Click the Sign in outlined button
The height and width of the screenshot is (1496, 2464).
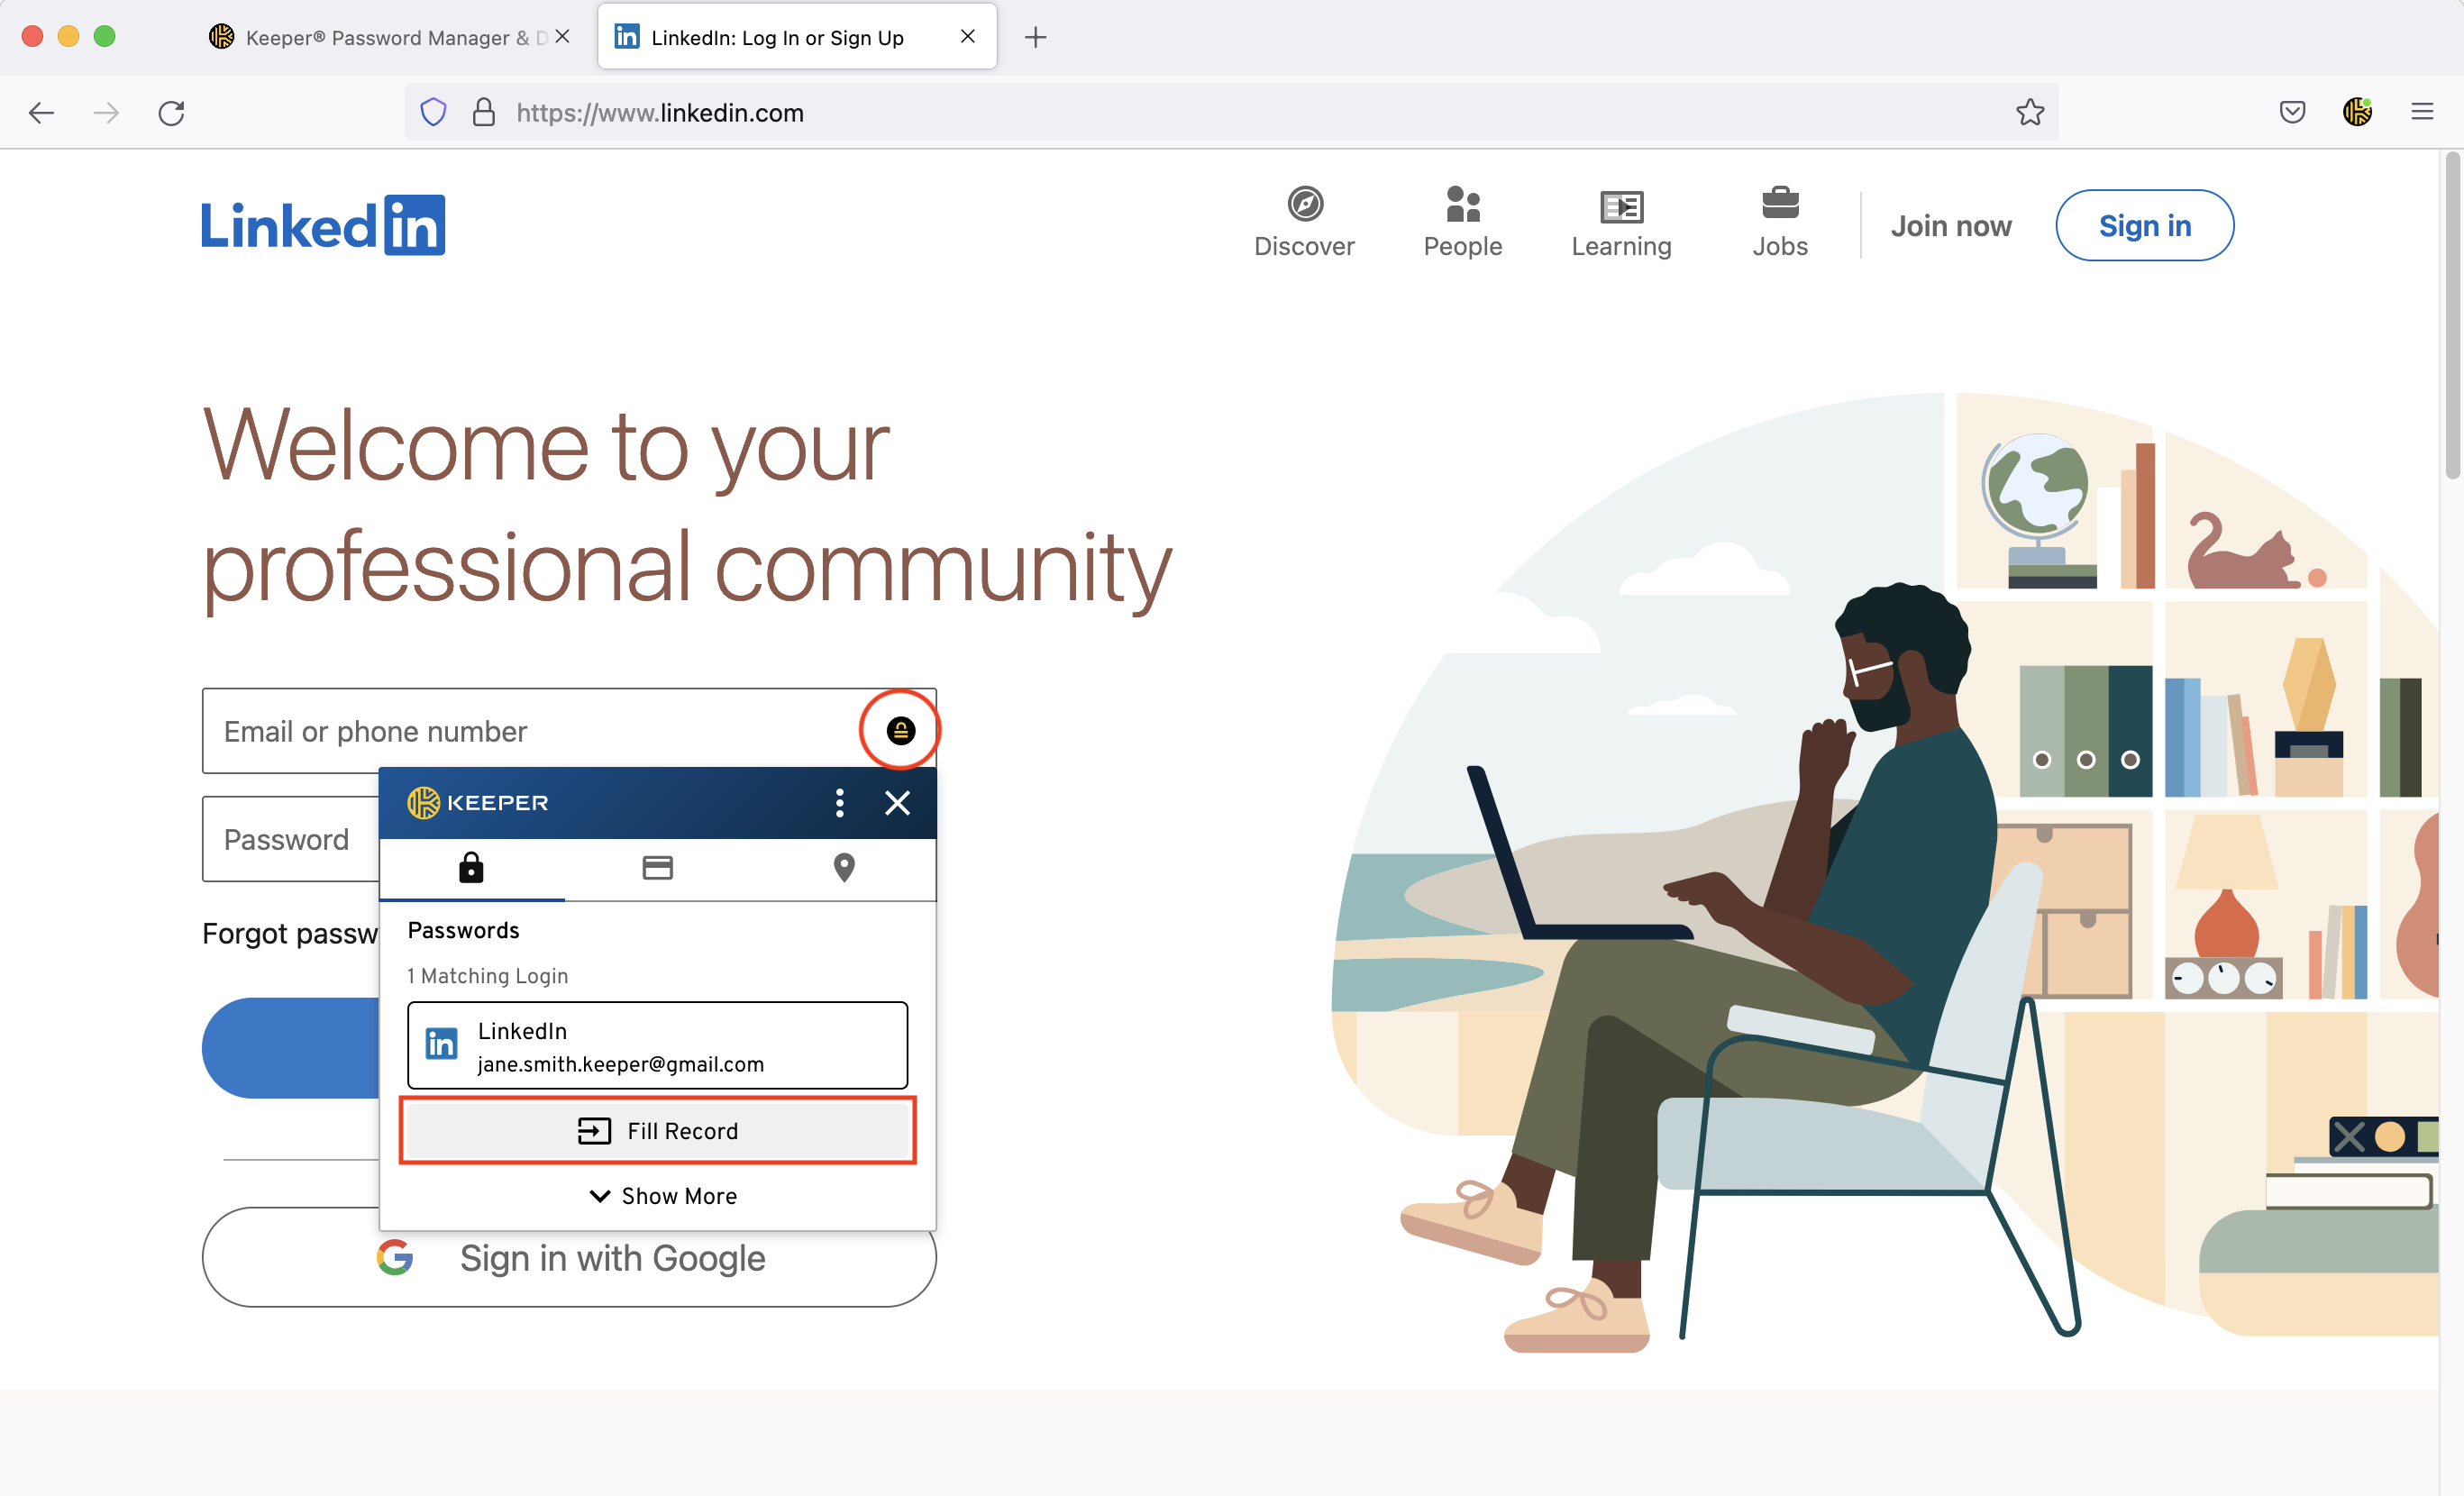(x=2144, y=225)
